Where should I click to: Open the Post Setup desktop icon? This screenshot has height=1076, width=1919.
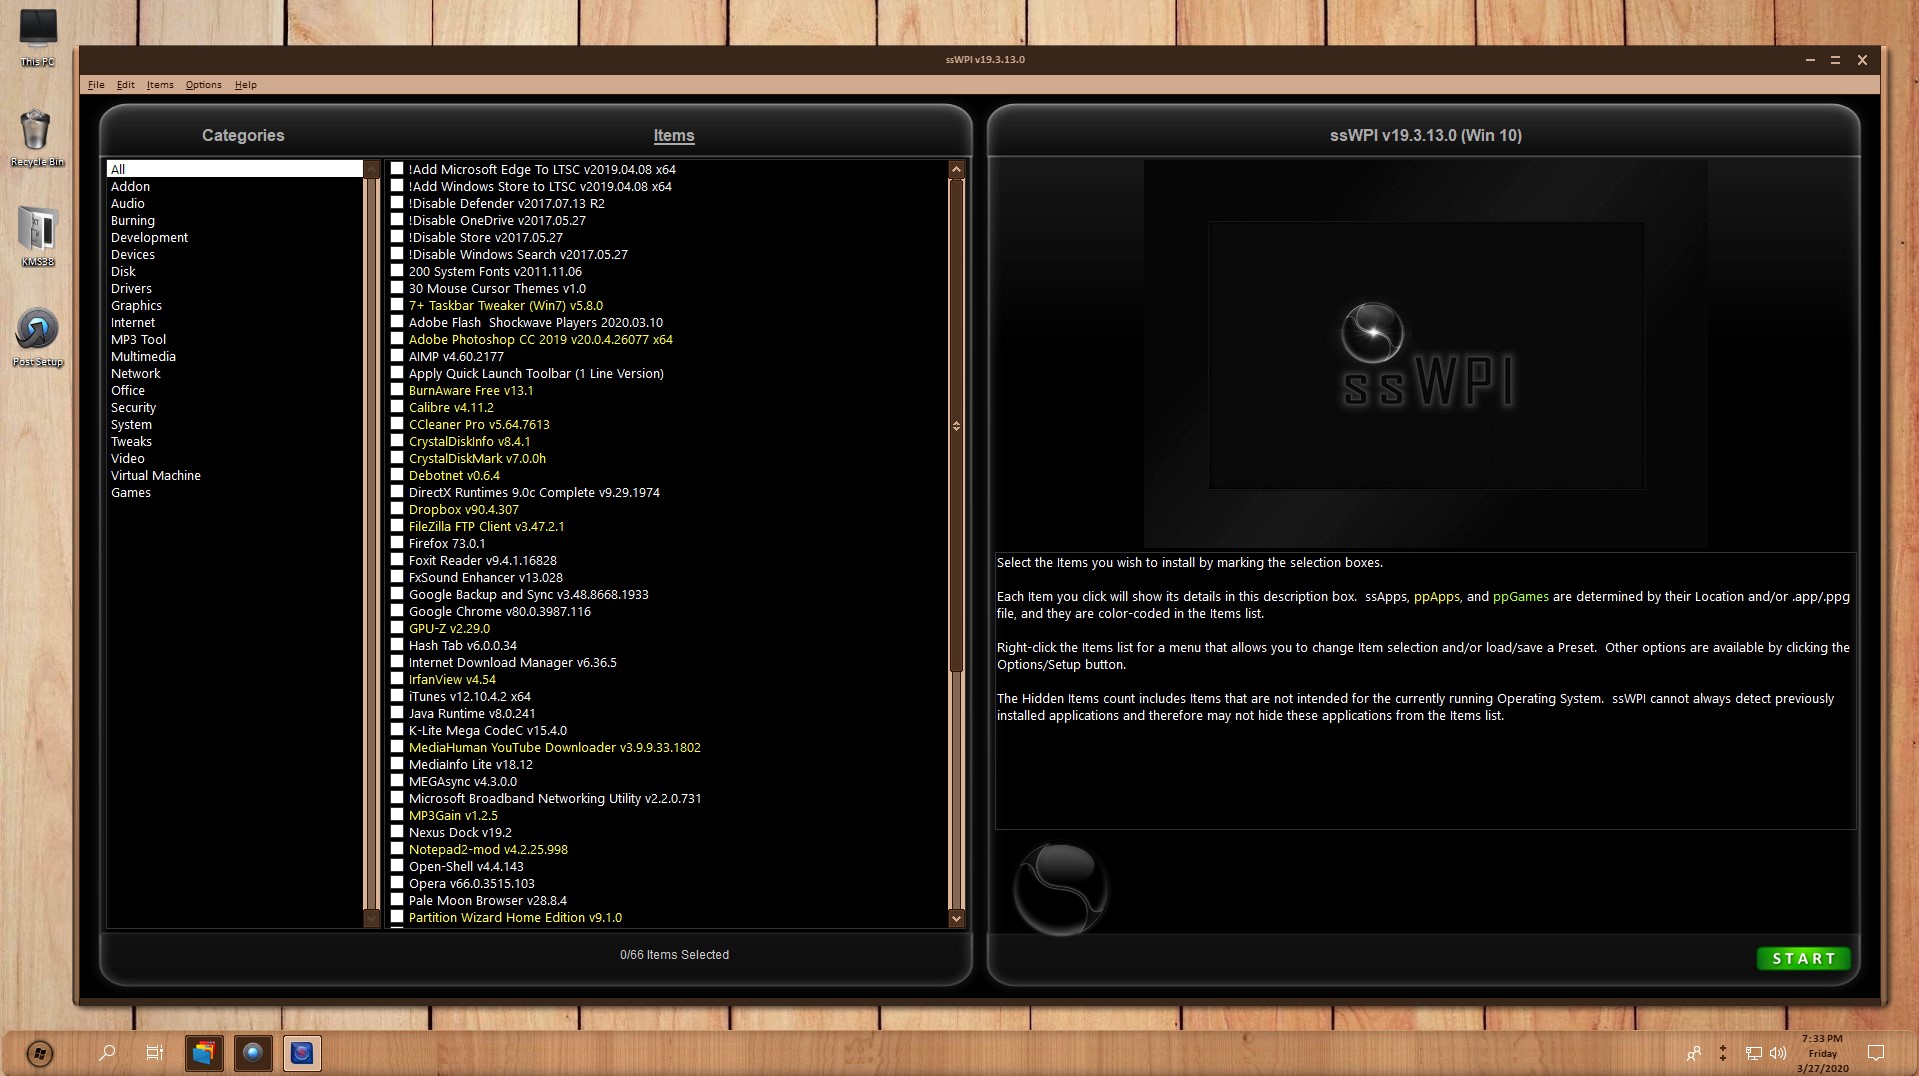click(x=37, y=337)
